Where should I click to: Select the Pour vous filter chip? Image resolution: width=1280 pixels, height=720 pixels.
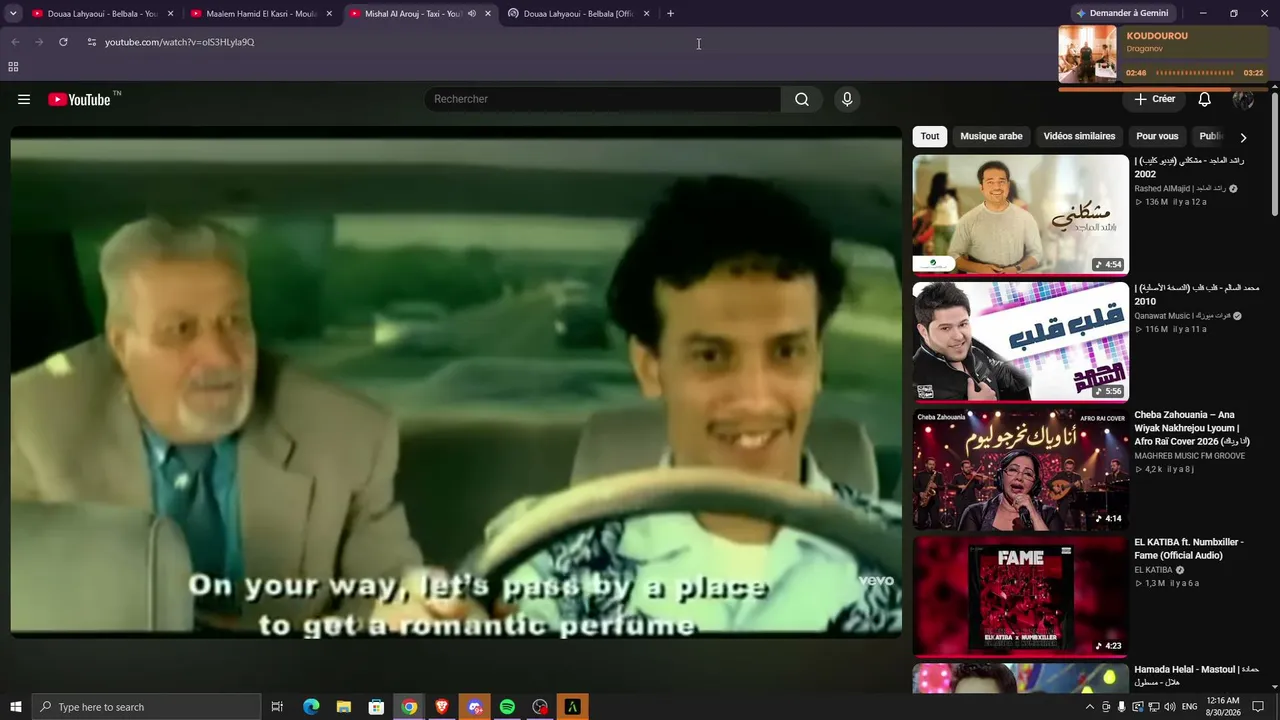[1157, 136]
